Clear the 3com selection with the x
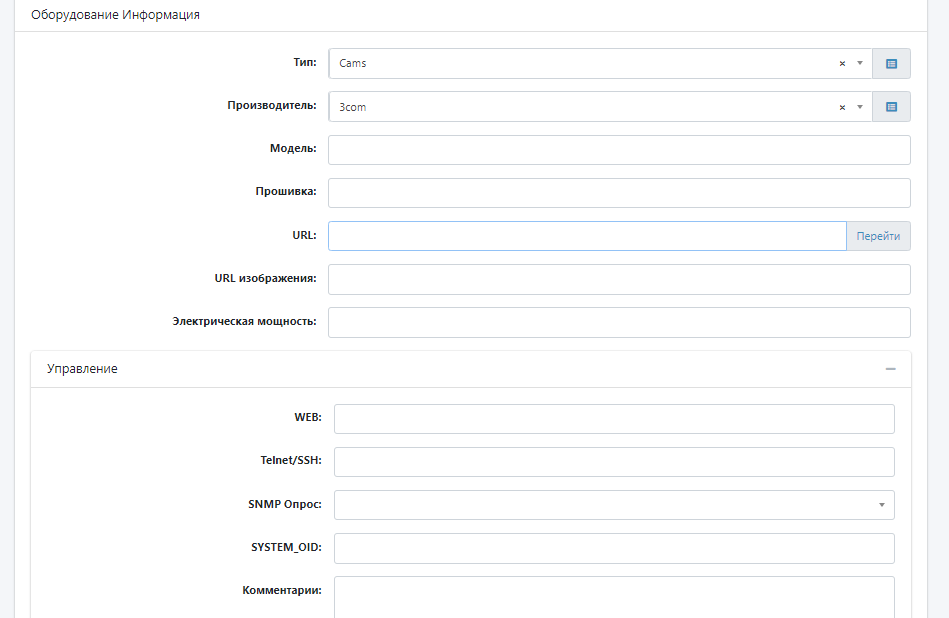Image resolution: width=949 pixels, height=618 pixels. (842, 107)
